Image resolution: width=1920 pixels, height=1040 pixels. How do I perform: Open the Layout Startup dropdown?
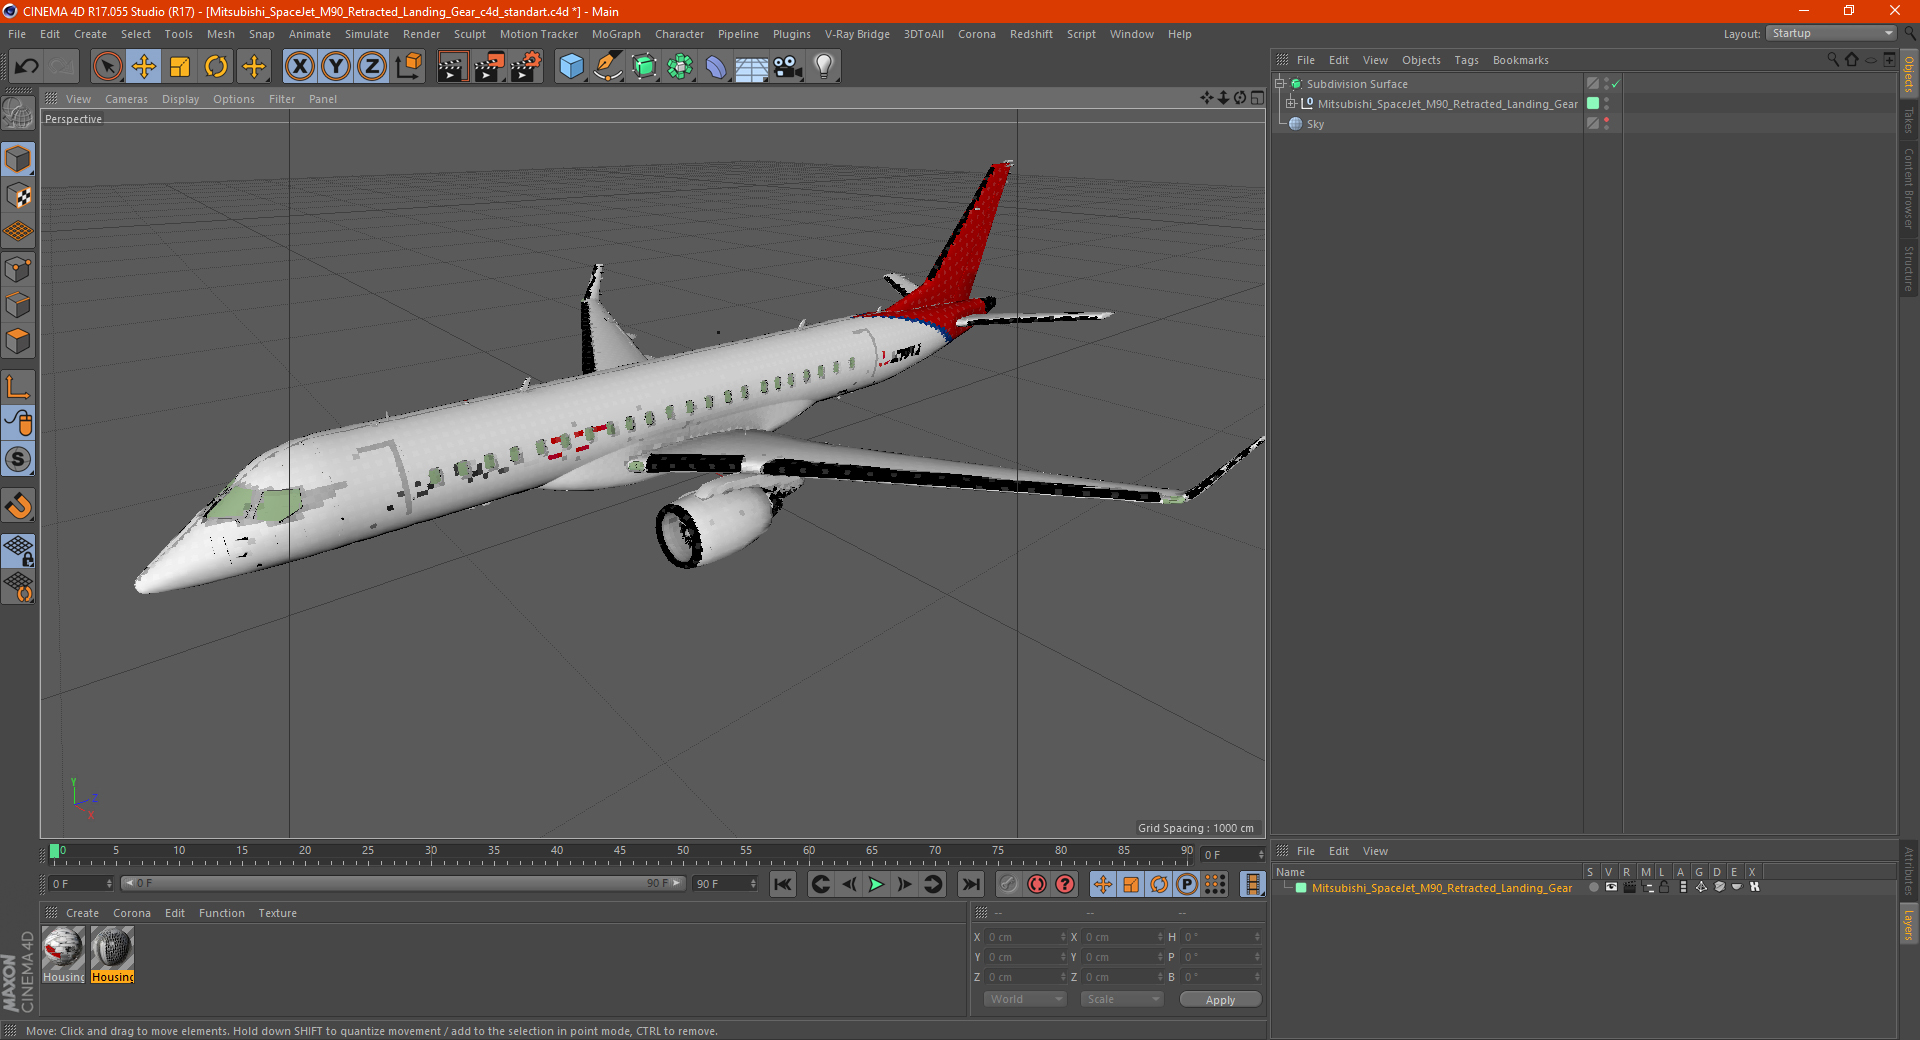(x=1831, y=33)
